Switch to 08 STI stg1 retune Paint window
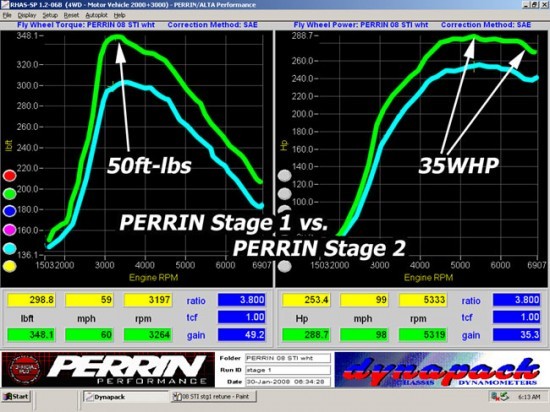The height and width of the screenshot is (412, 550). coord(215,397)
